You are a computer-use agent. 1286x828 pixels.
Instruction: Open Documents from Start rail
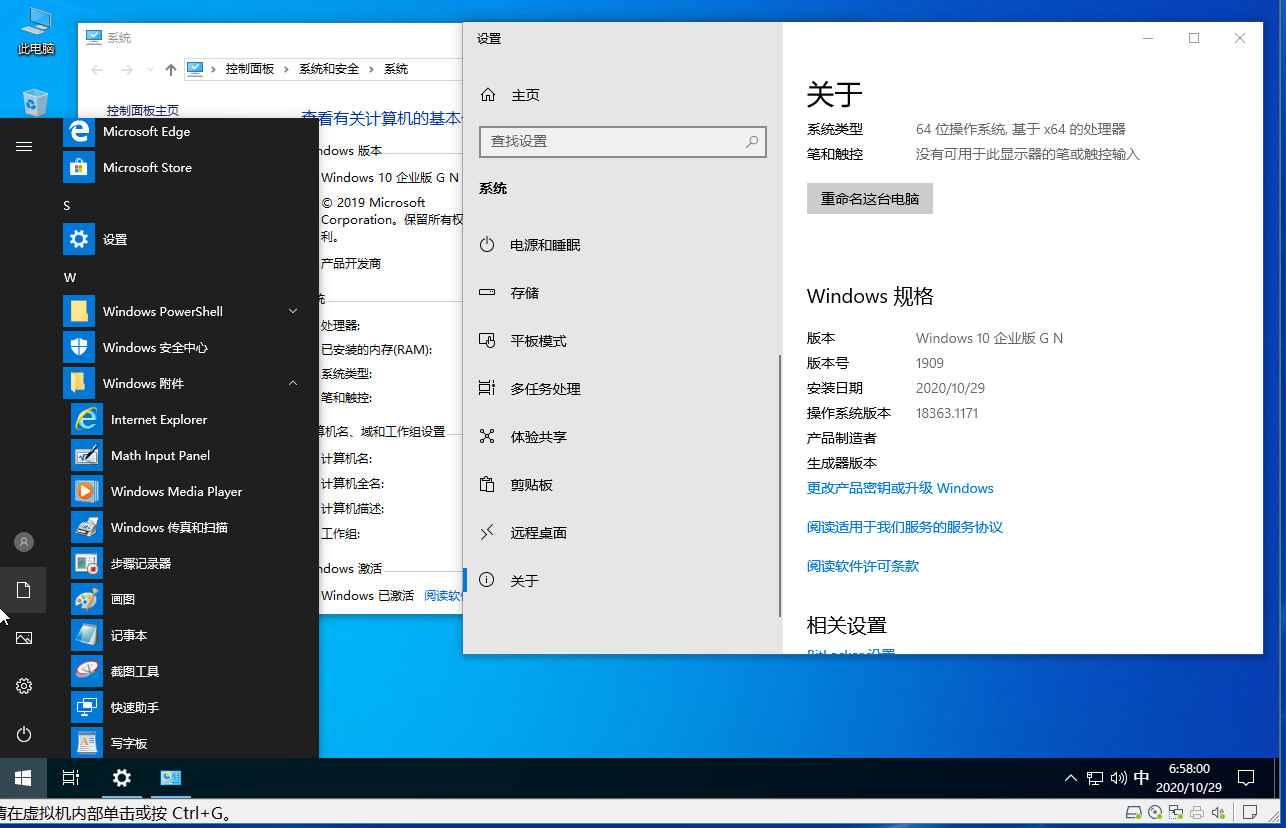(x=24, y=590)
